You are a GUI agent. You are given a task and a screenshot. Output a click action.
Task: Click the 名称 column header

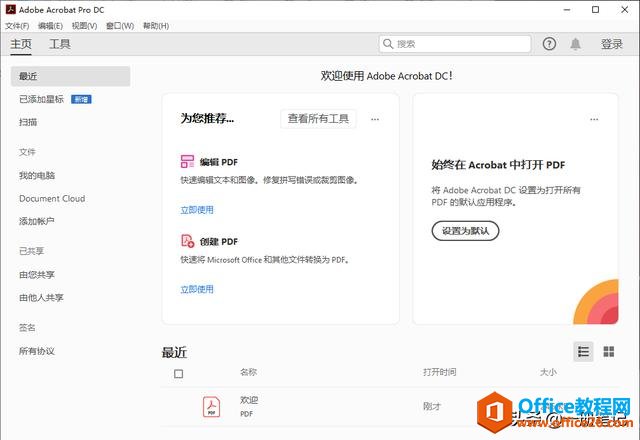coord(248,372)
